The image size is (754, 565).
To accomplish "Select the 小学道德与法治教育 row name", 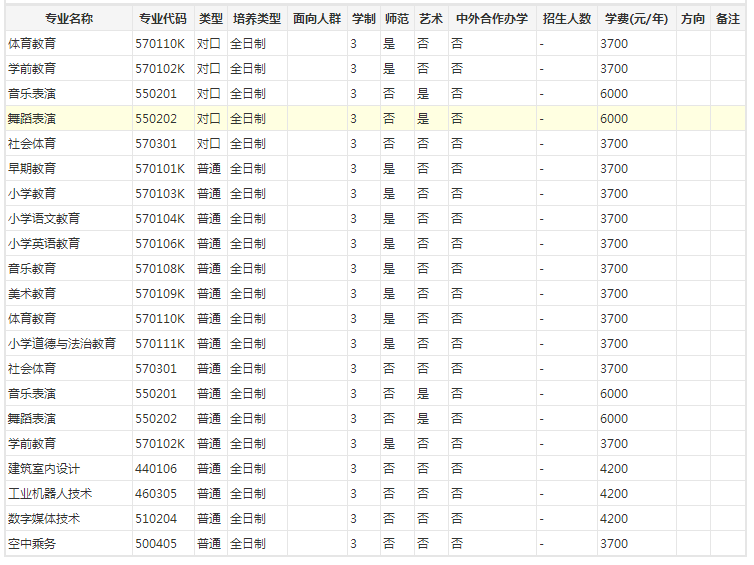I will (62, 344).
